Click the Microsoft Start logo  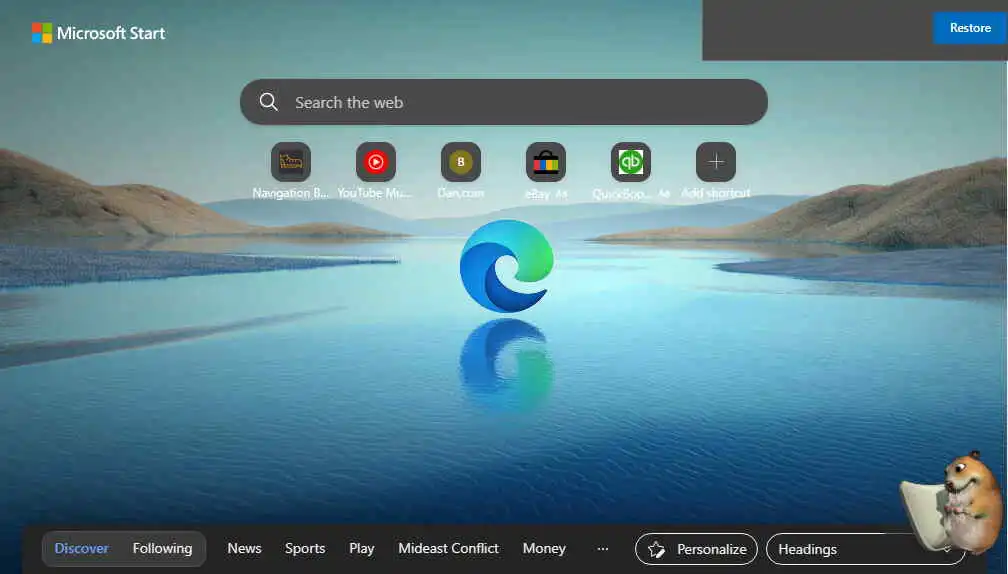(98, 33)
